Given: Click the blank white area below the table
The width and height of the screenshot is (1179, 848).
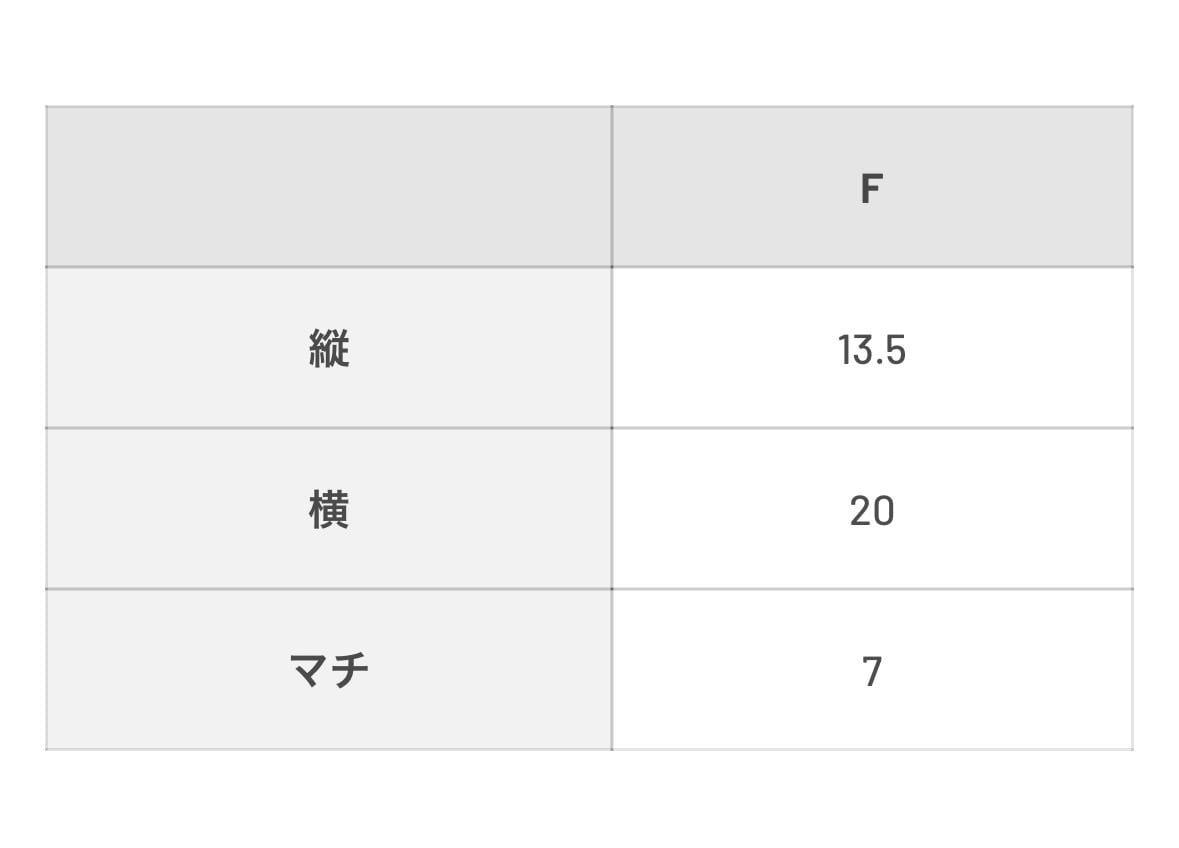Looking at the screenshot, I should tap(590, 800).
